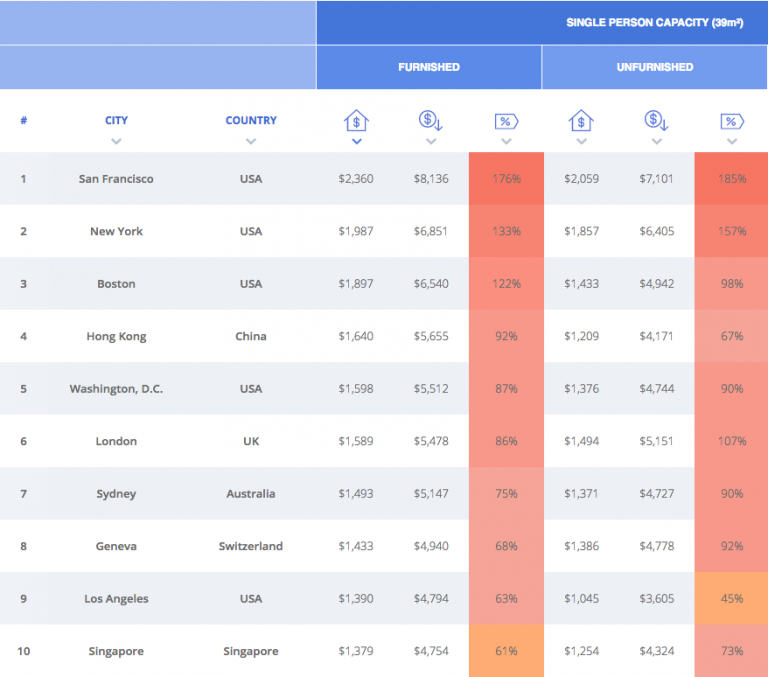Select the Furnished column group header
768x677 pixels.
(429, 67)
